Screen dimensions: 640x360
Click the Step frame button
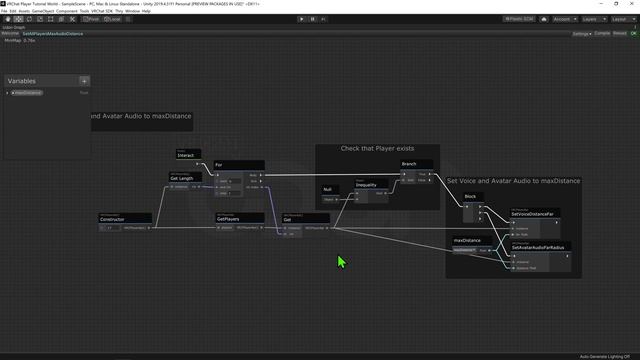(x=323, y=19)
